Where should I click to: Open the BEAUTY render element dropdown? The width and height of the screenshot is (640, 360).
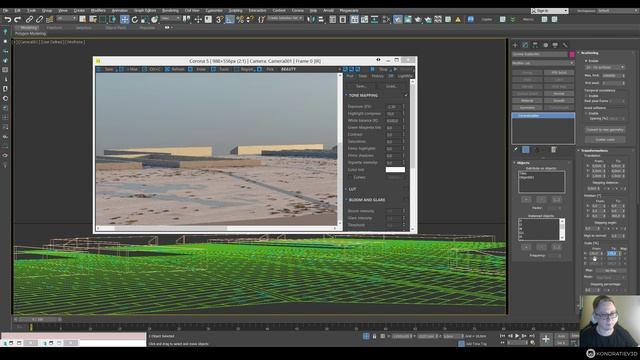click(x=311, y=69)
